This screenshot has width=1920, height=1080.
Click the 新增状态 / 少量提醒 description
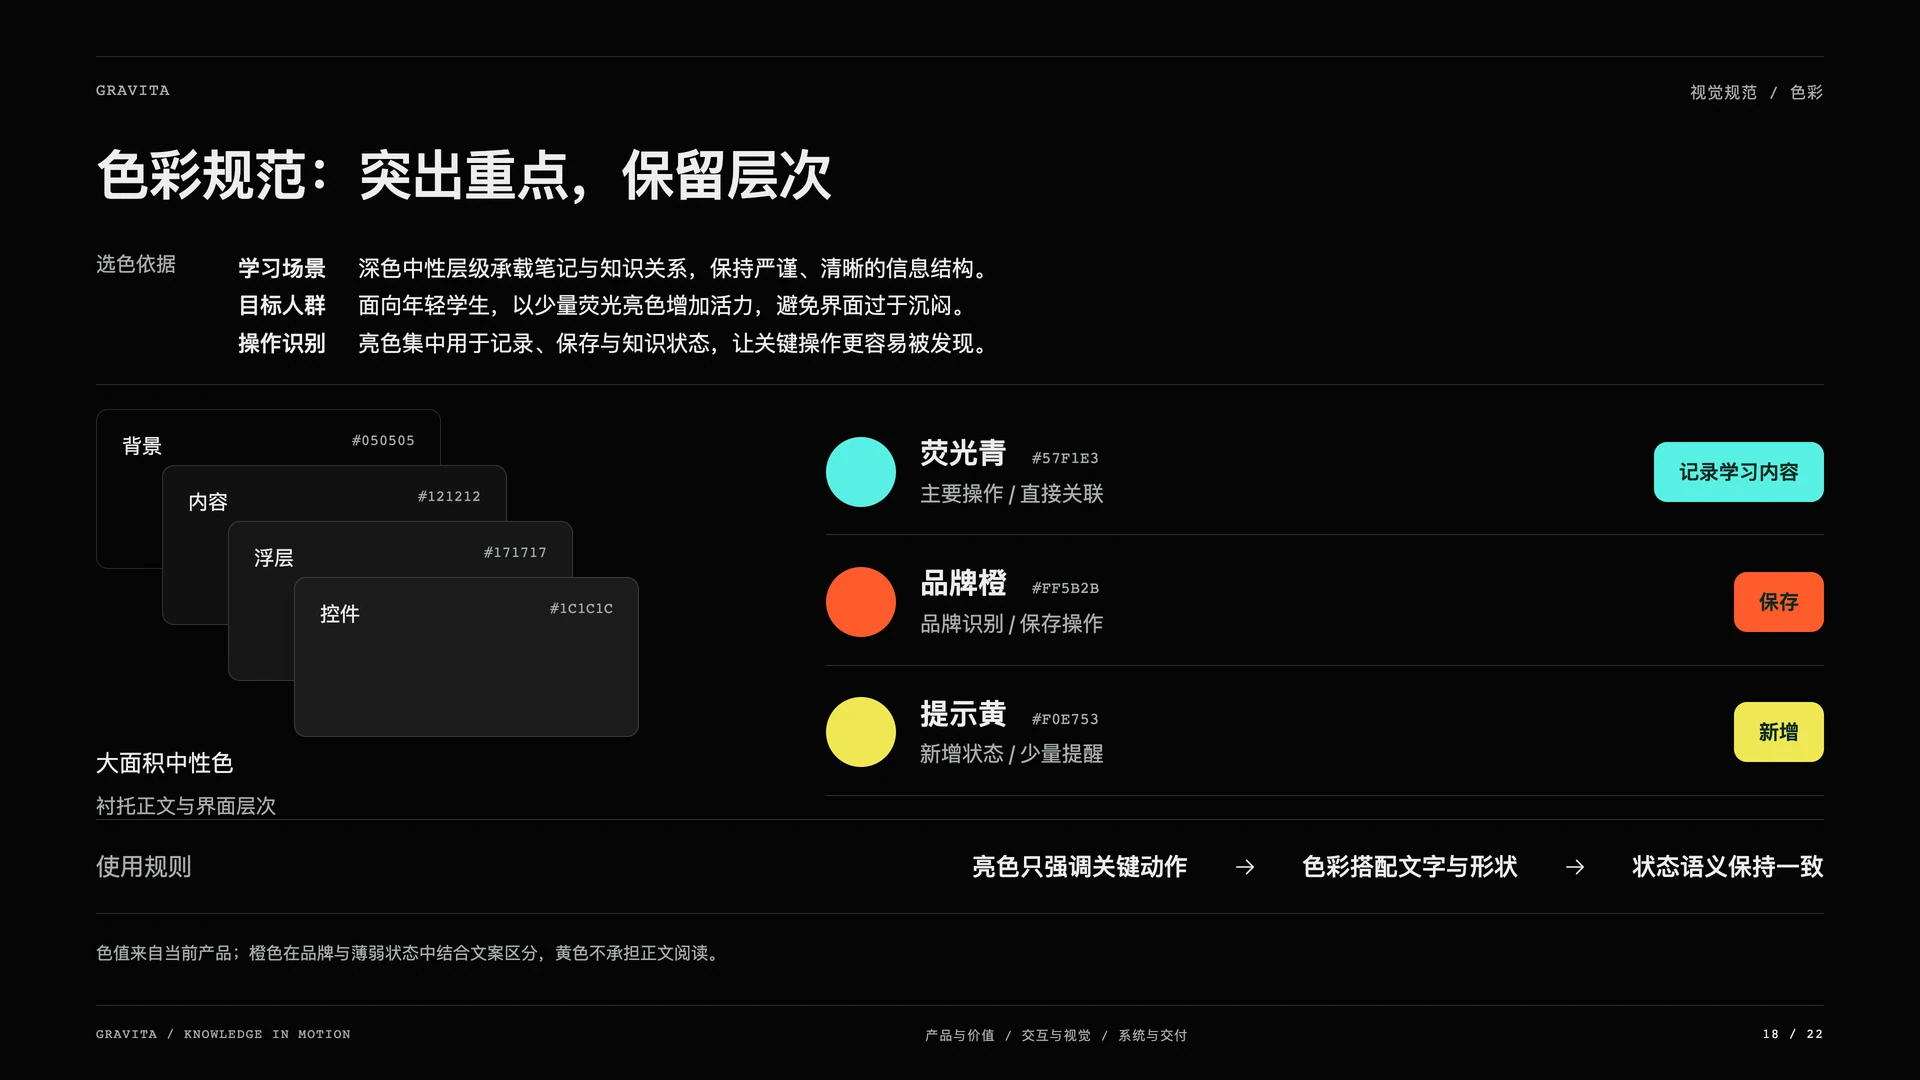pyautogui.click(x=1012, y=754)
